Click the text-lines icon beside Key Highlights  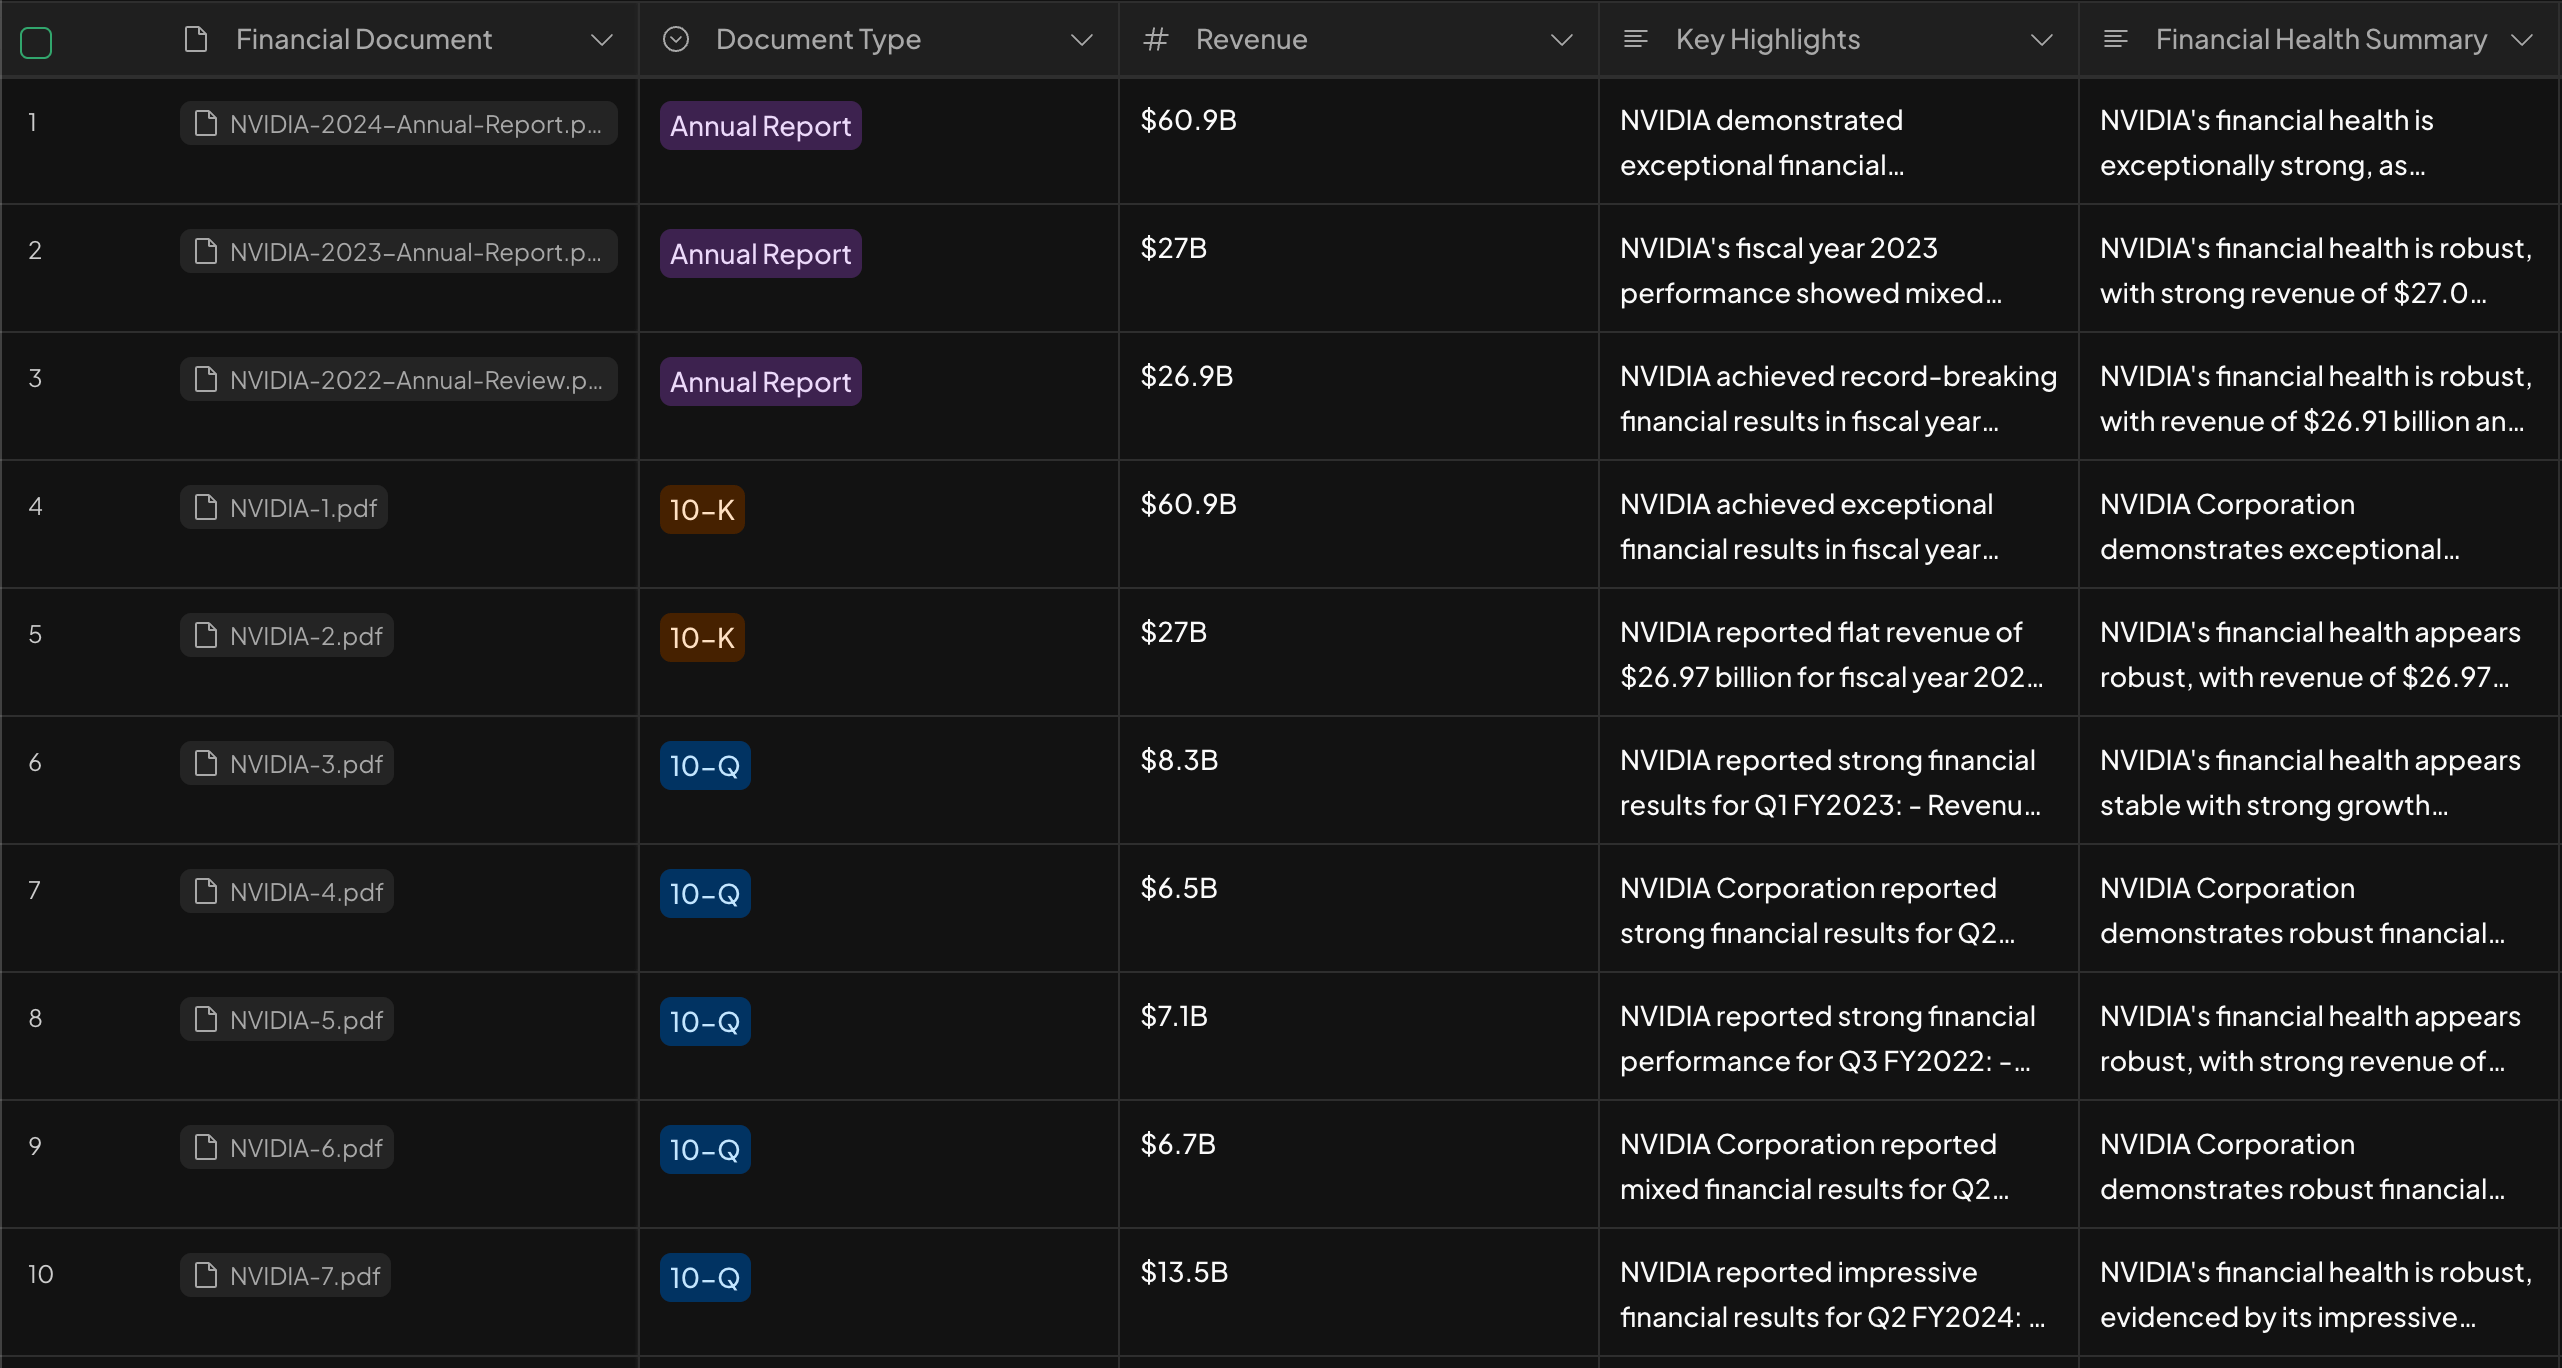(x=1636, y=40)
